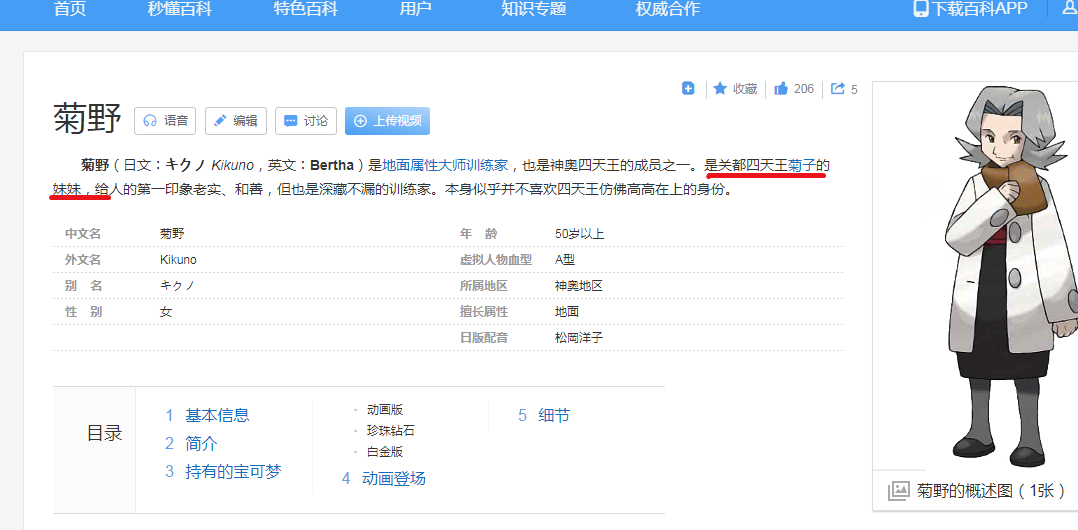Click the 菊野的概述图（1张） caption

(991, 491)
